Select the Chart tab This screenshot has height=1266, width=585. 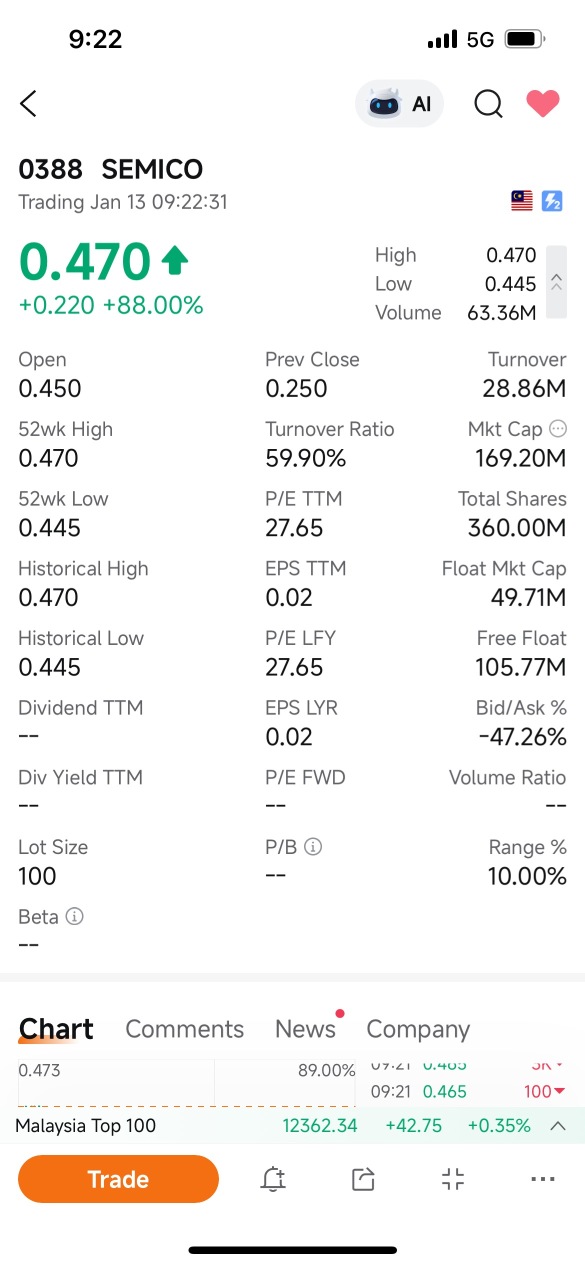point(56,1029)
